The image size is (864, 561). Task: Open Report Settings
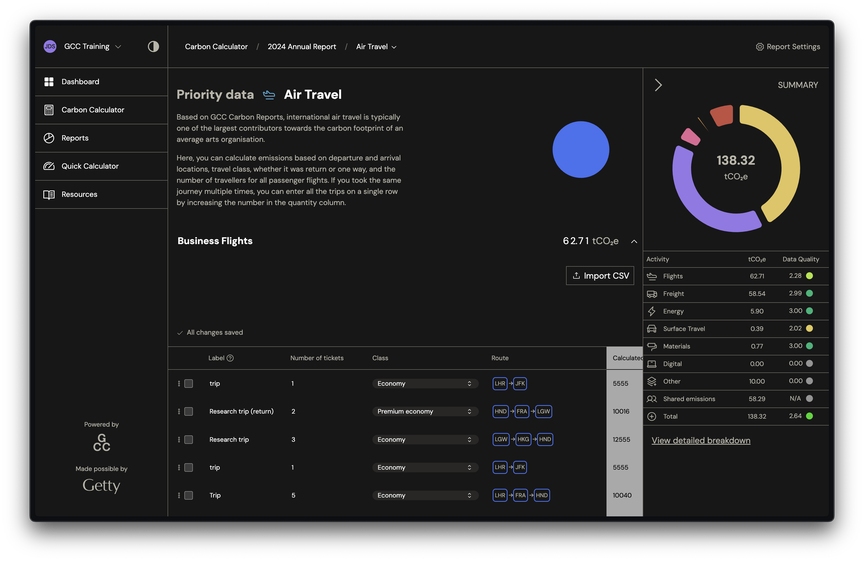click(x=787, y=47)
